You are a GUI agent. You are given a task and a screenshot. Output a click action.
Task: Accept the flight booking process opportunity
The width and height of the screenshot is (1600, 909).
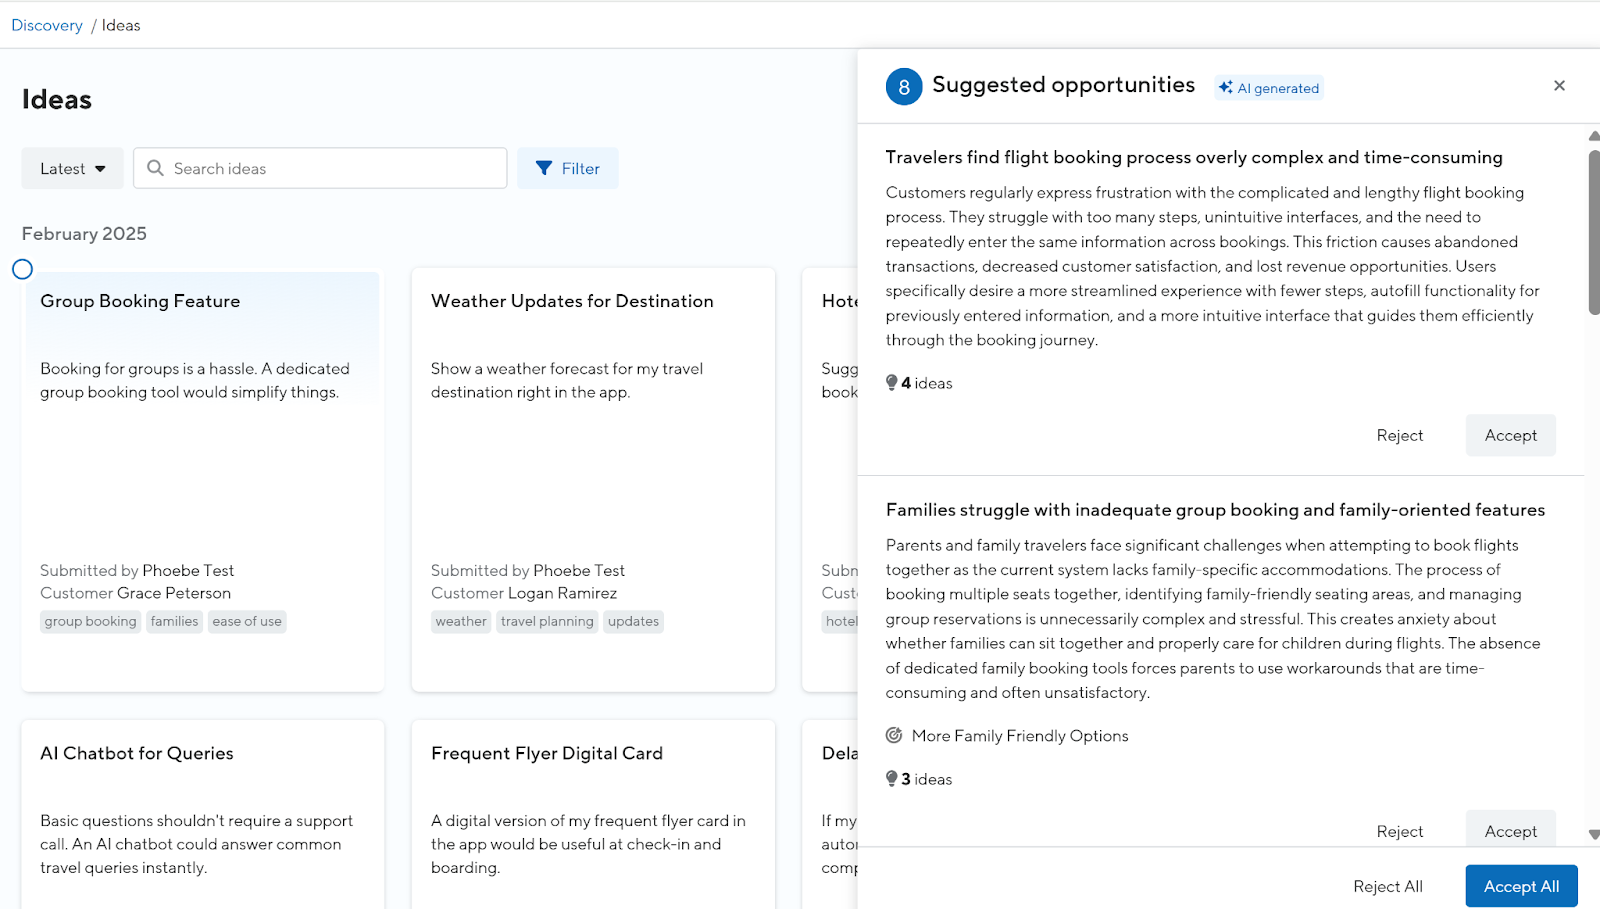[x=1510, y=435]
